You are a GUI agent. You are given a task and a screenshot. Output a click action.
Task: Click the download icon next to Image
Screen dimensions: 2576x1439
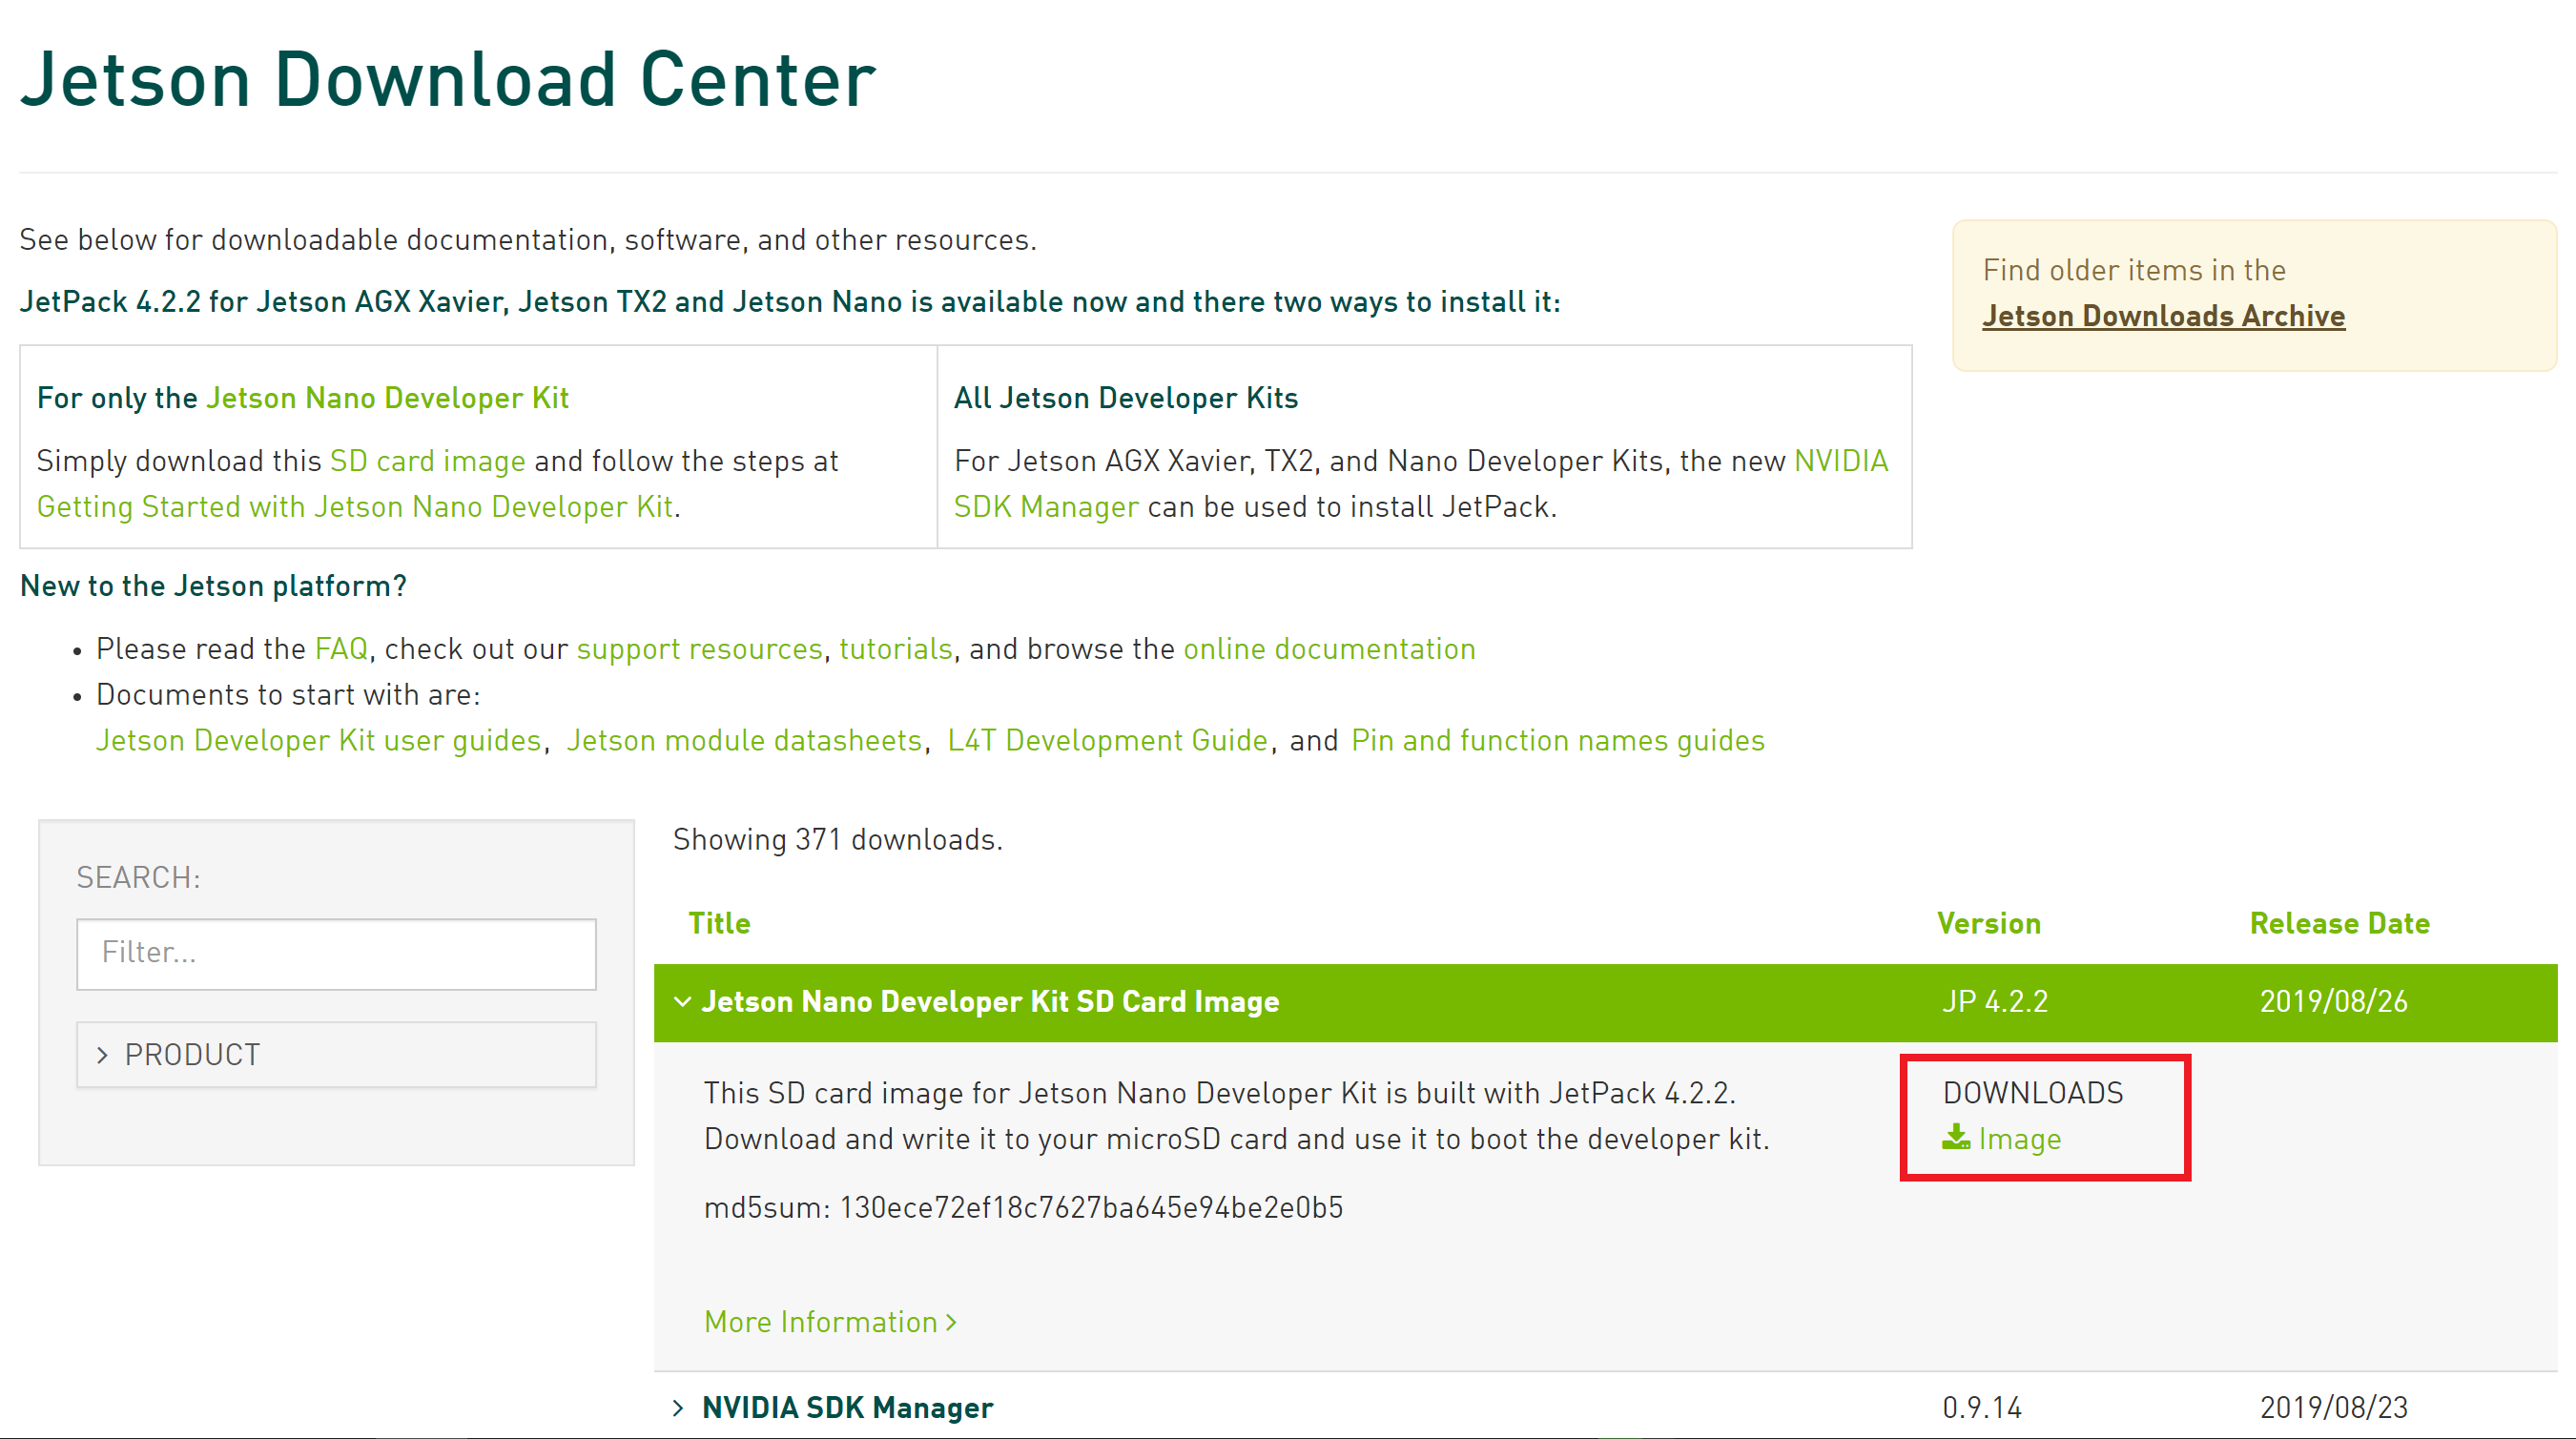[x=1956, y=1137]
